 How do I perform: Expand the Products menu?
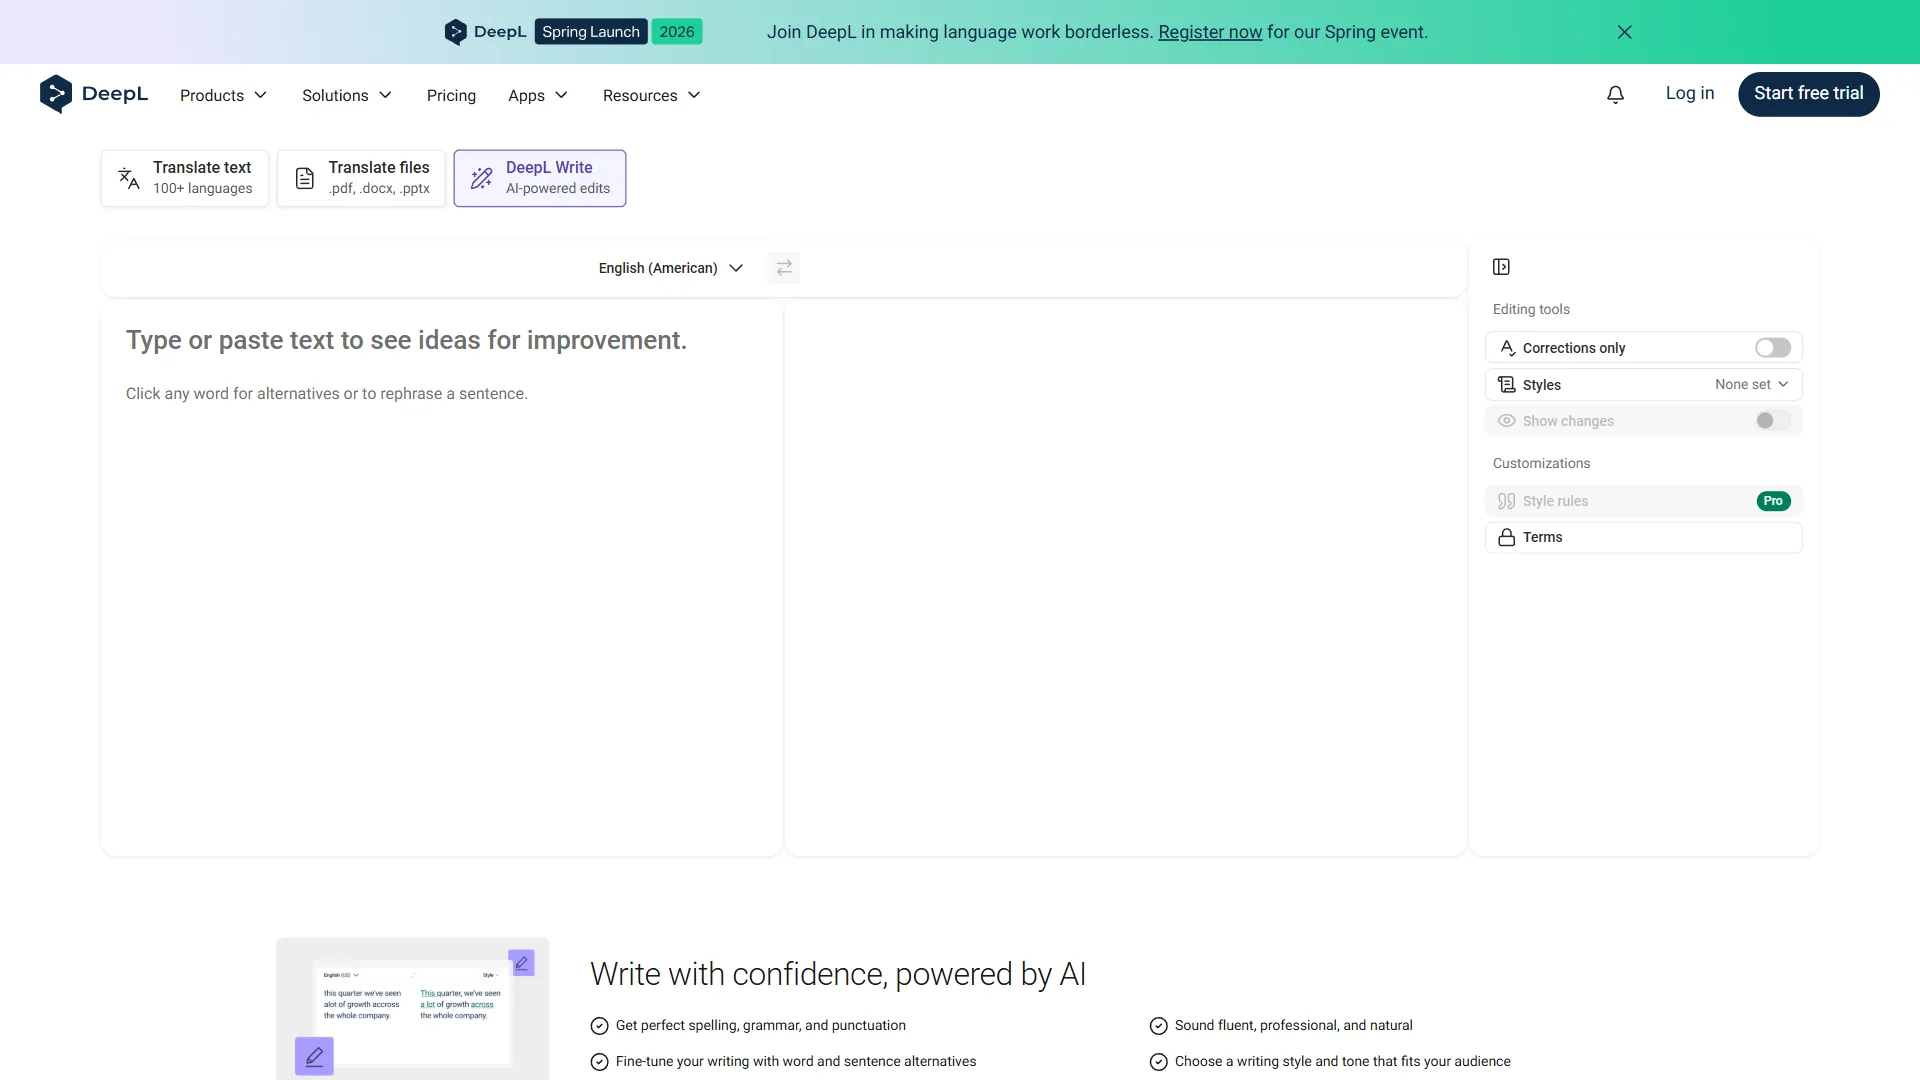coord(223,95)
